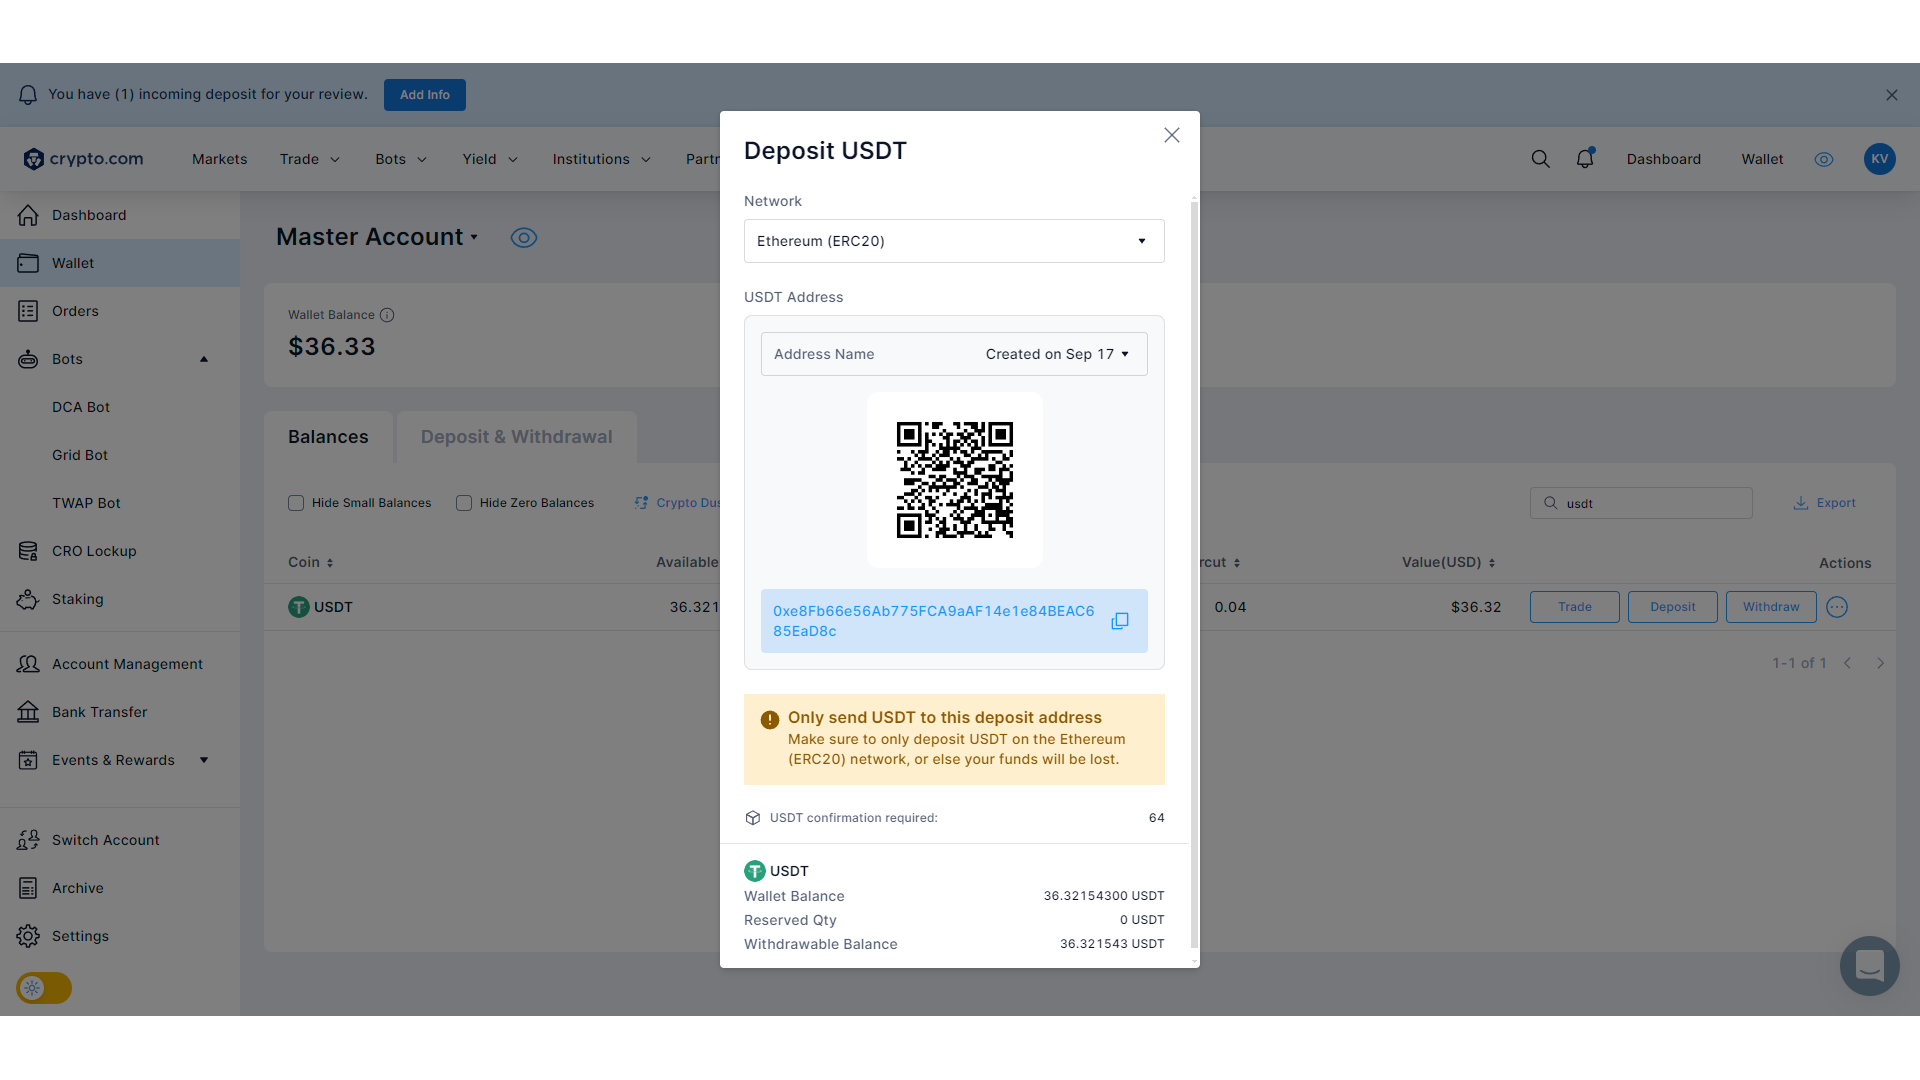Open the search icon in header
The width and height of the screenshot is (1920, 1080).
tap(1541, 159)
